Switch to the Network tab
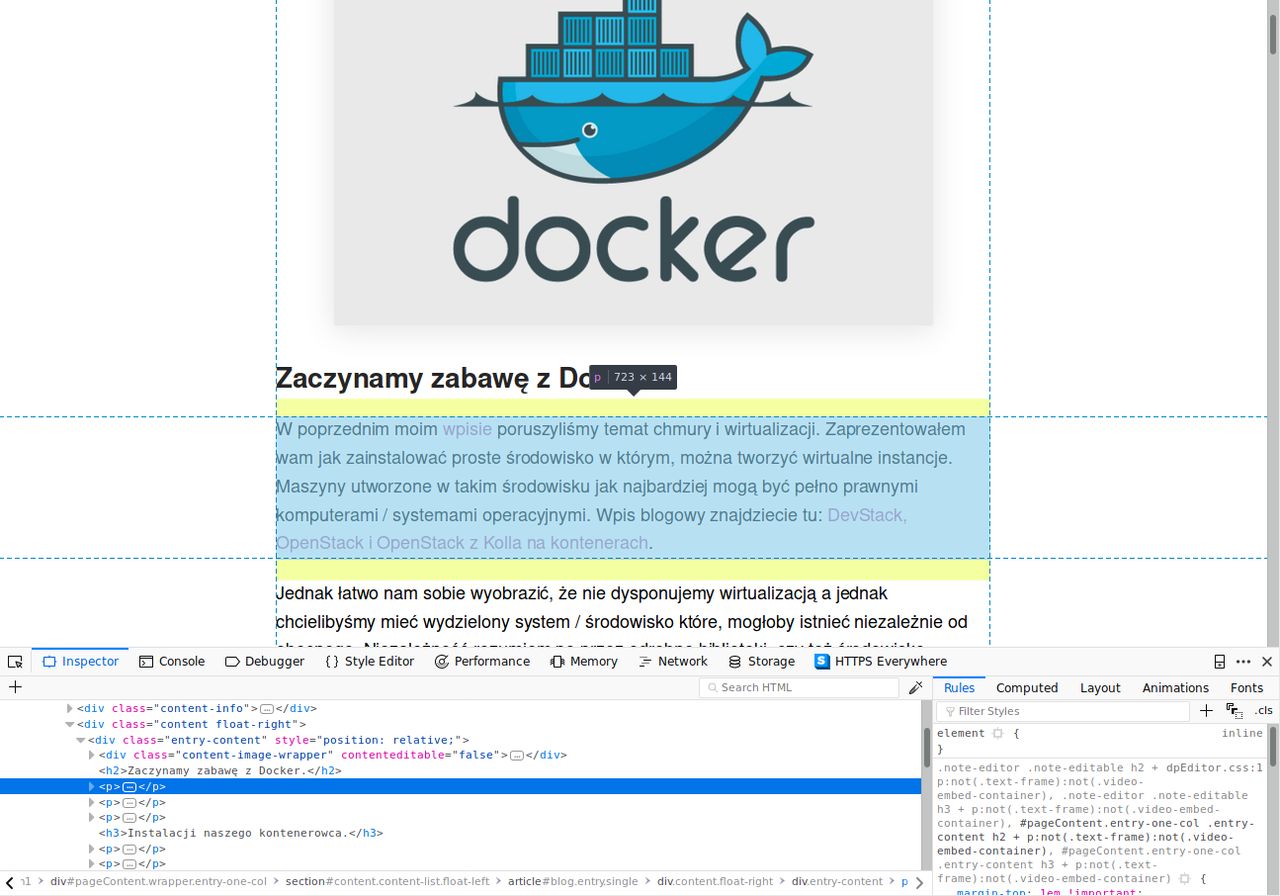Image resolution: width=1280 pixels, height=896 pixels. click(673, 662)
